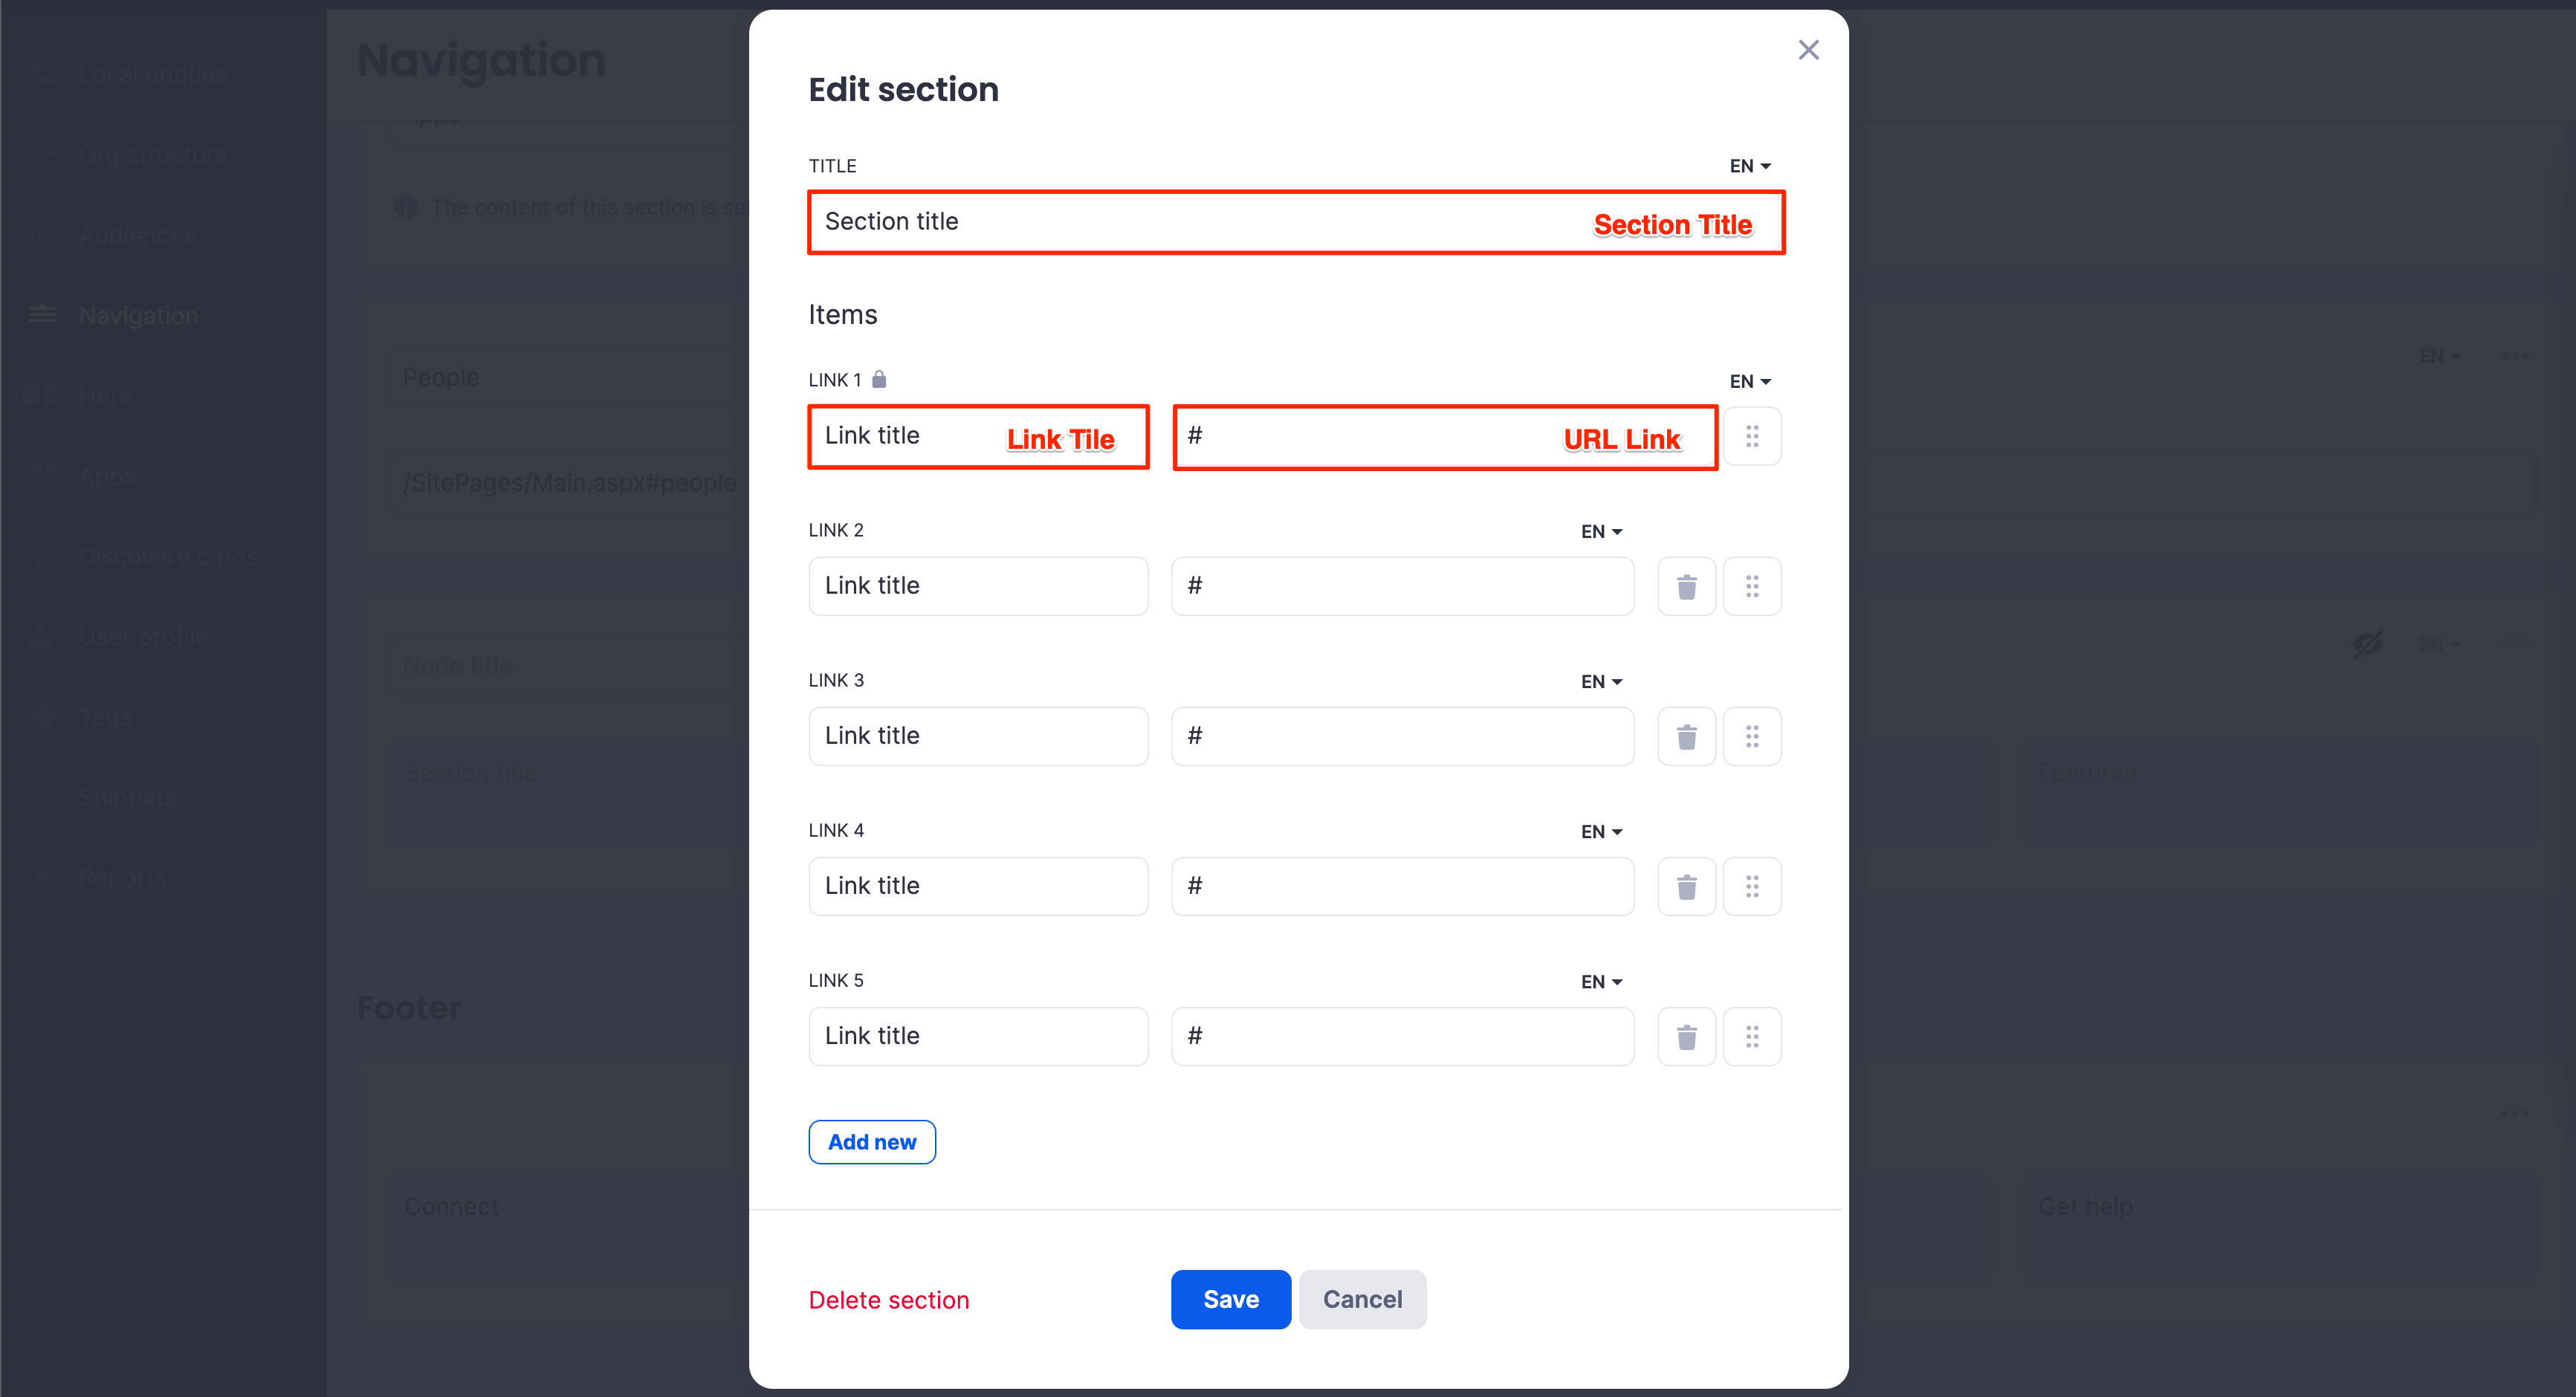Click the Save button

1230,1299
